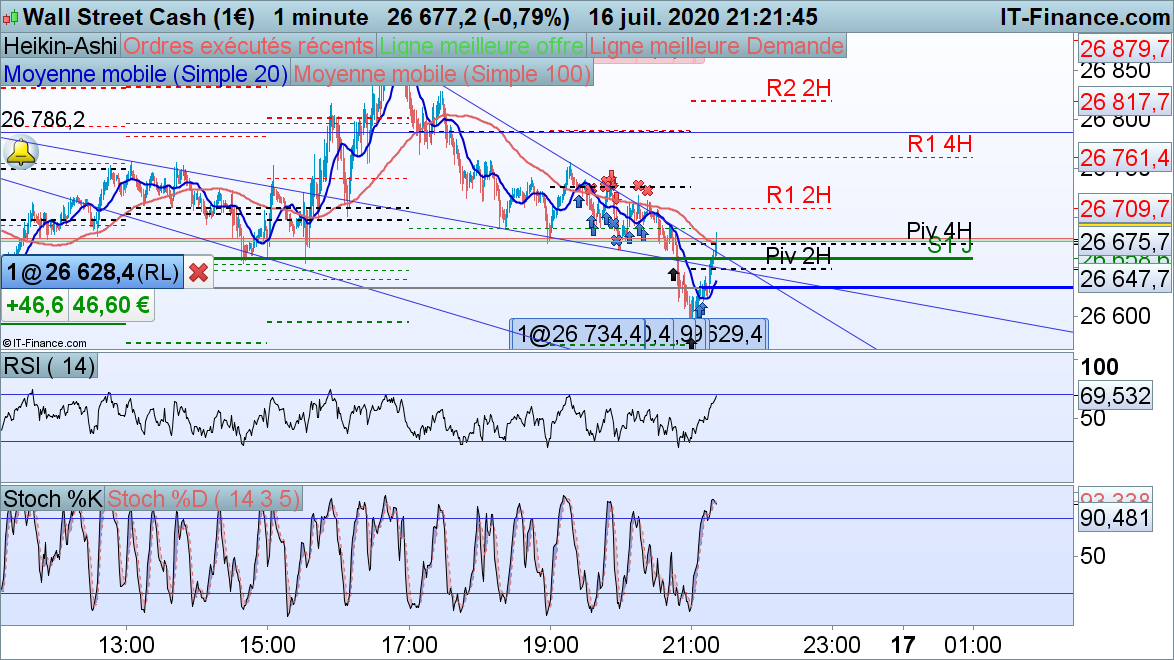Click the candlestick icon beside Wall Street Cash
1174x660 pixels.
pyautogui.click(x=10, y=16)
